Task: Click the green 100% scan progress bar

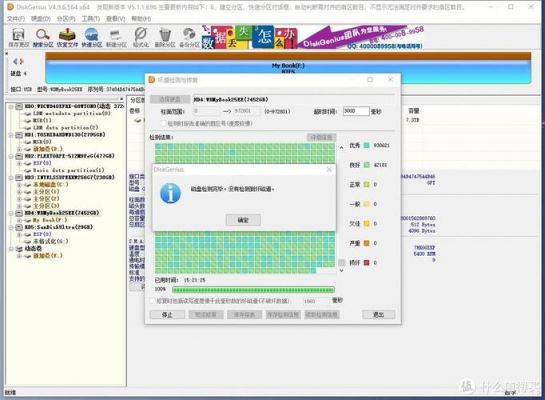Action: pyautogui.click(x=253, y=289)
